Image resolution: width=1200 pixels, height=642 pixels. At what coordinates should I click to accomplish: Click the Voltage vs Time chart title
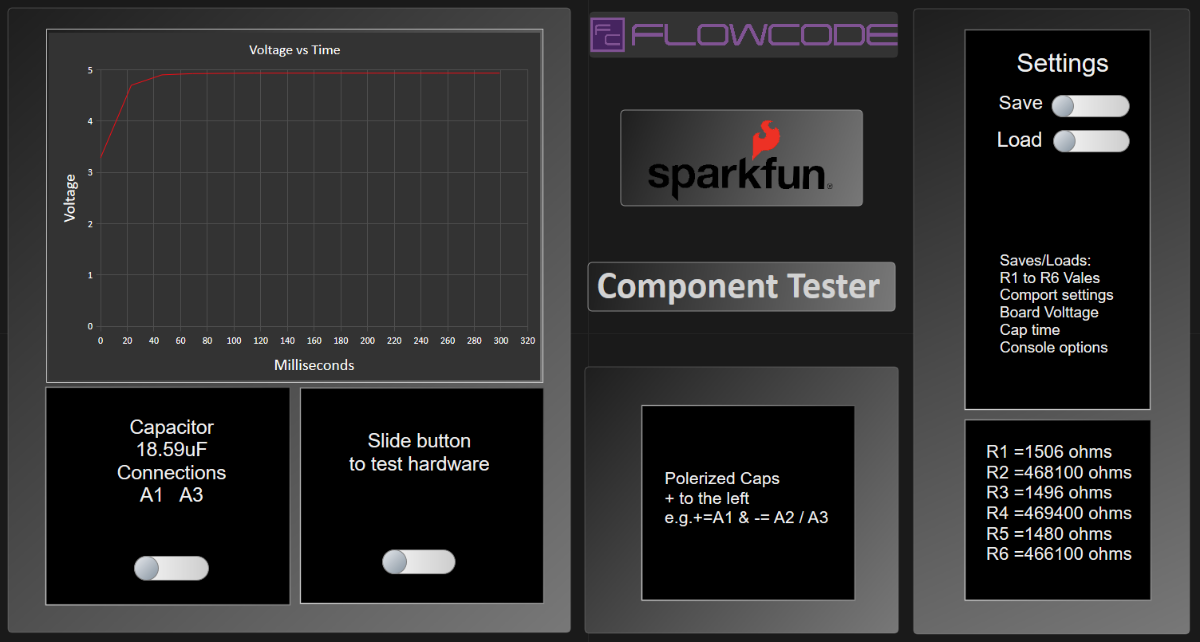[x=294, y=49]
